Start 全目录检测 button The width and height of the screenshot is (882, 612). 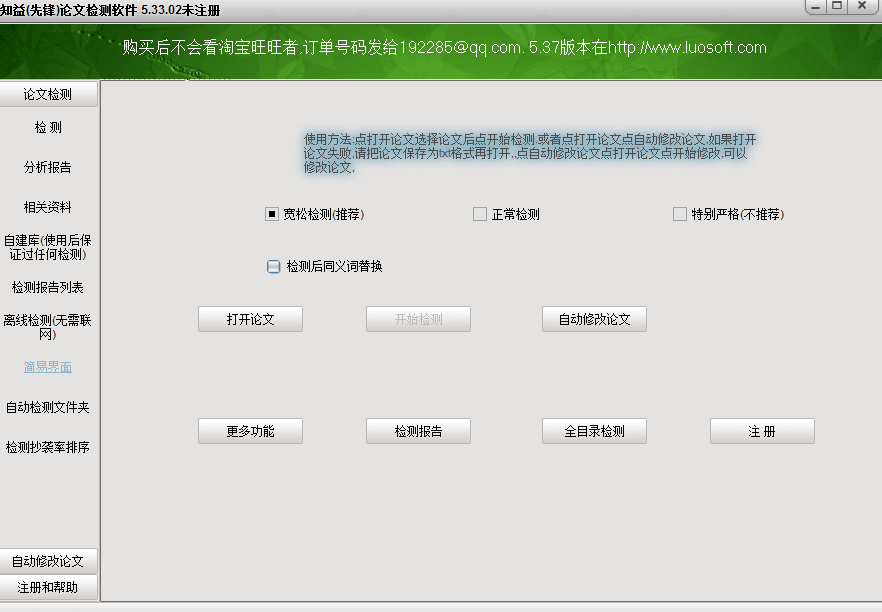coord(594,431)
